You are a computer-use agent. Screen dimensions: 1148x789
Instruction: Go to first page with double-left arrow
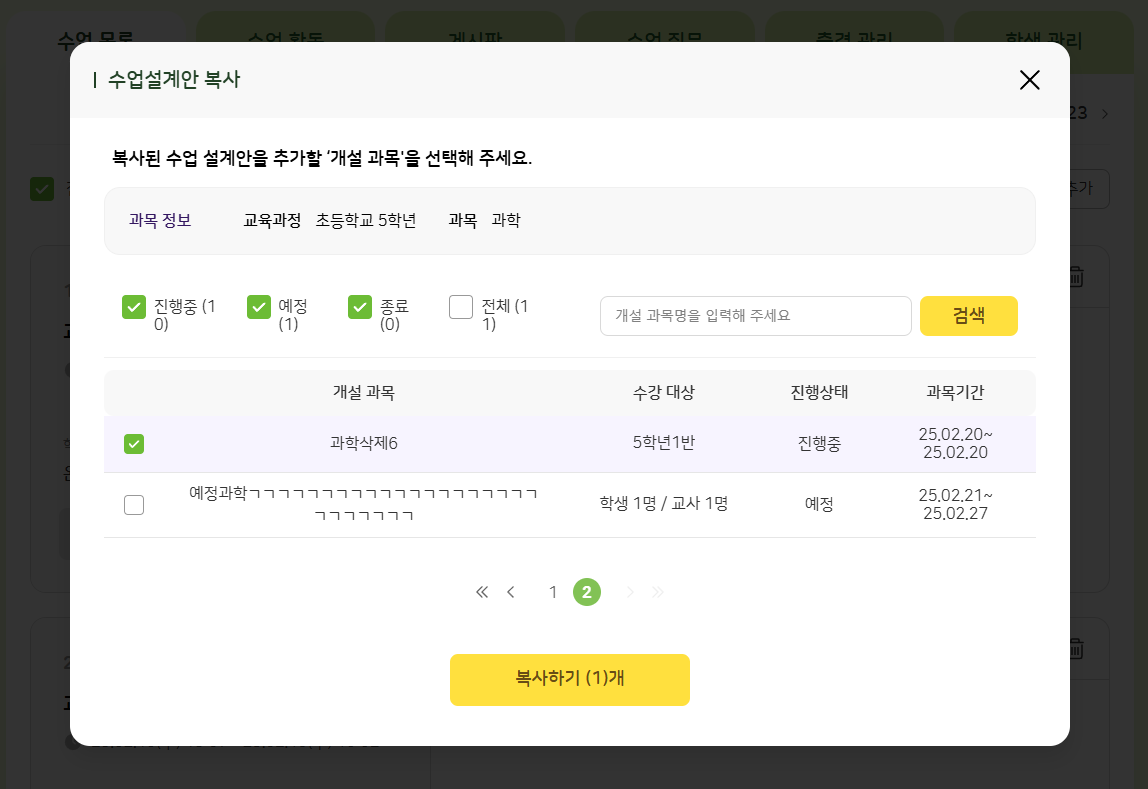point(482,592)
